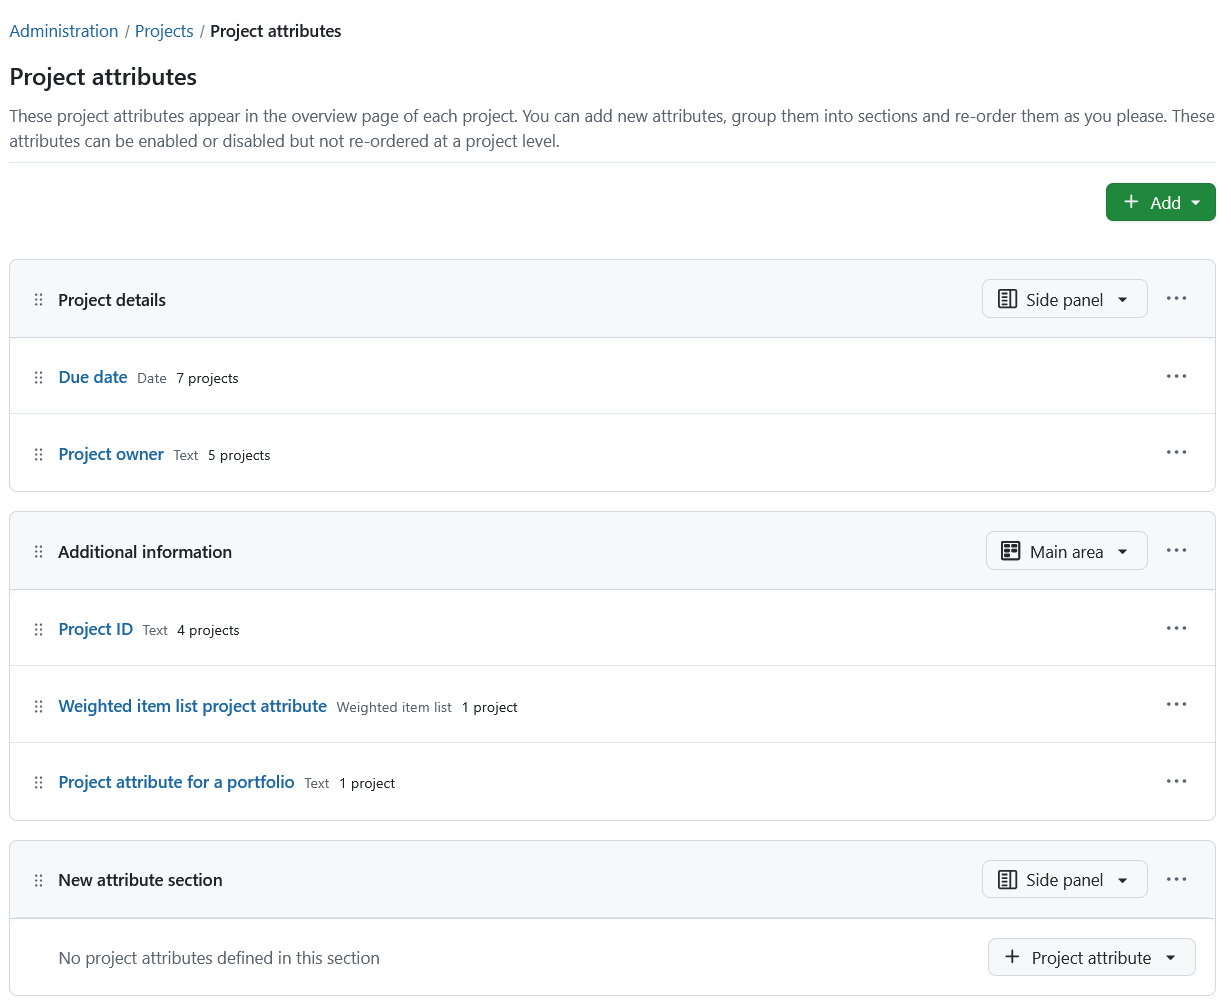Click the main area layout icon for Additional information

[1009, 550]
